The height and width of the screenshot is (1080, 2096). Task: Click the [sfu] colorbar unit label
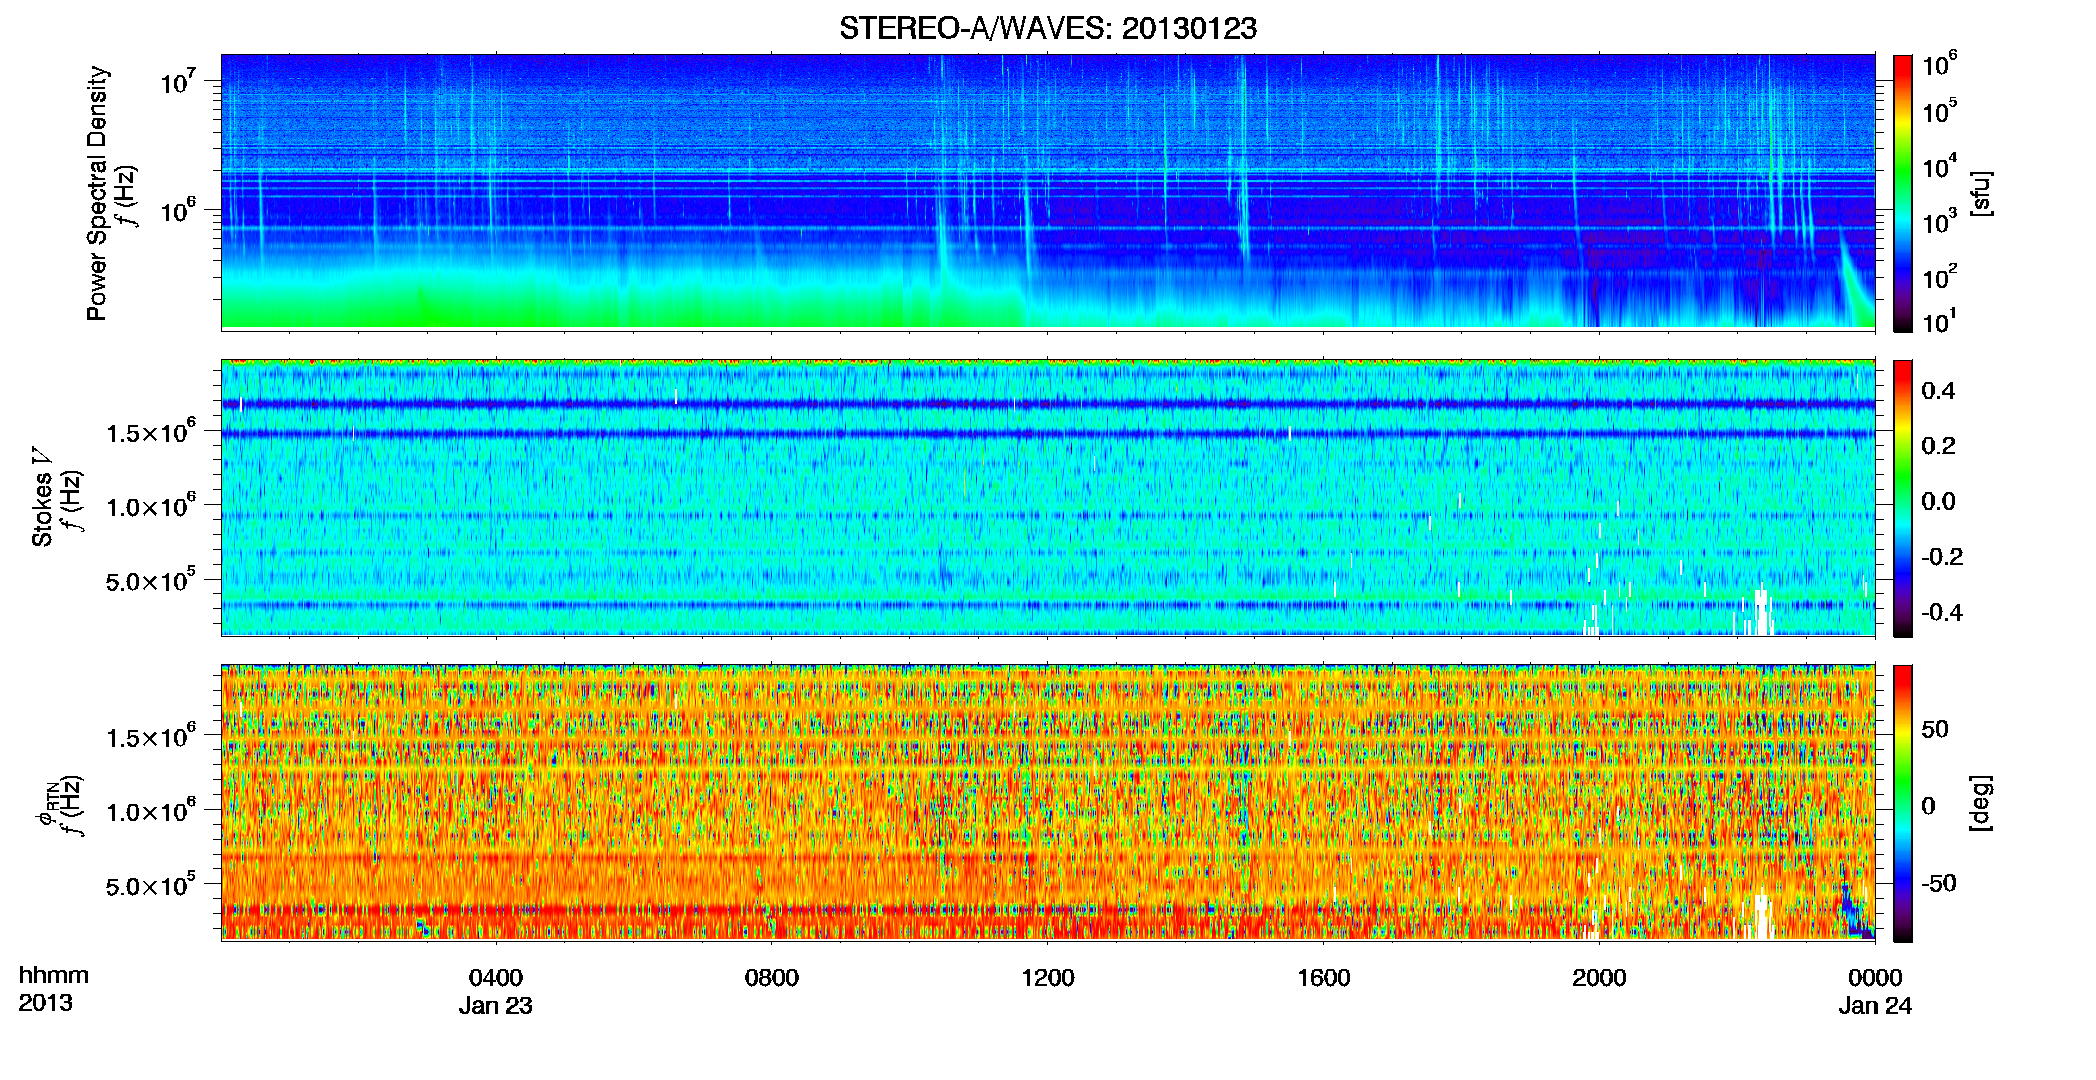point(1980,193)
